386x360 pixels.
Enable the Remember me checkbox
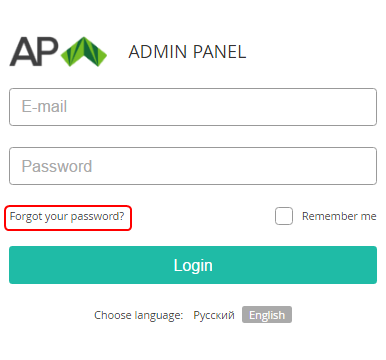(x=284, y=216)
